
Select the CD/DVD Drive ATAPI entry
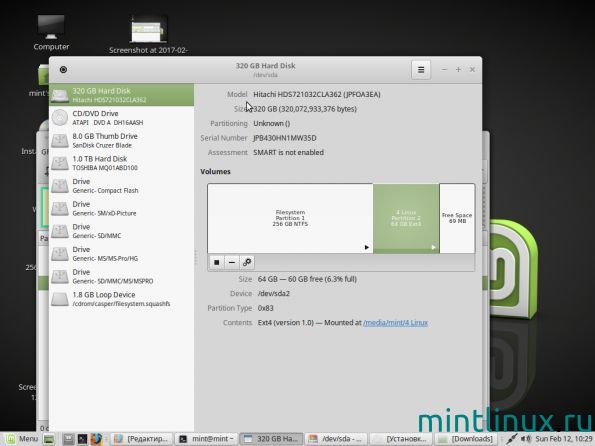click(x=121, y=118)
